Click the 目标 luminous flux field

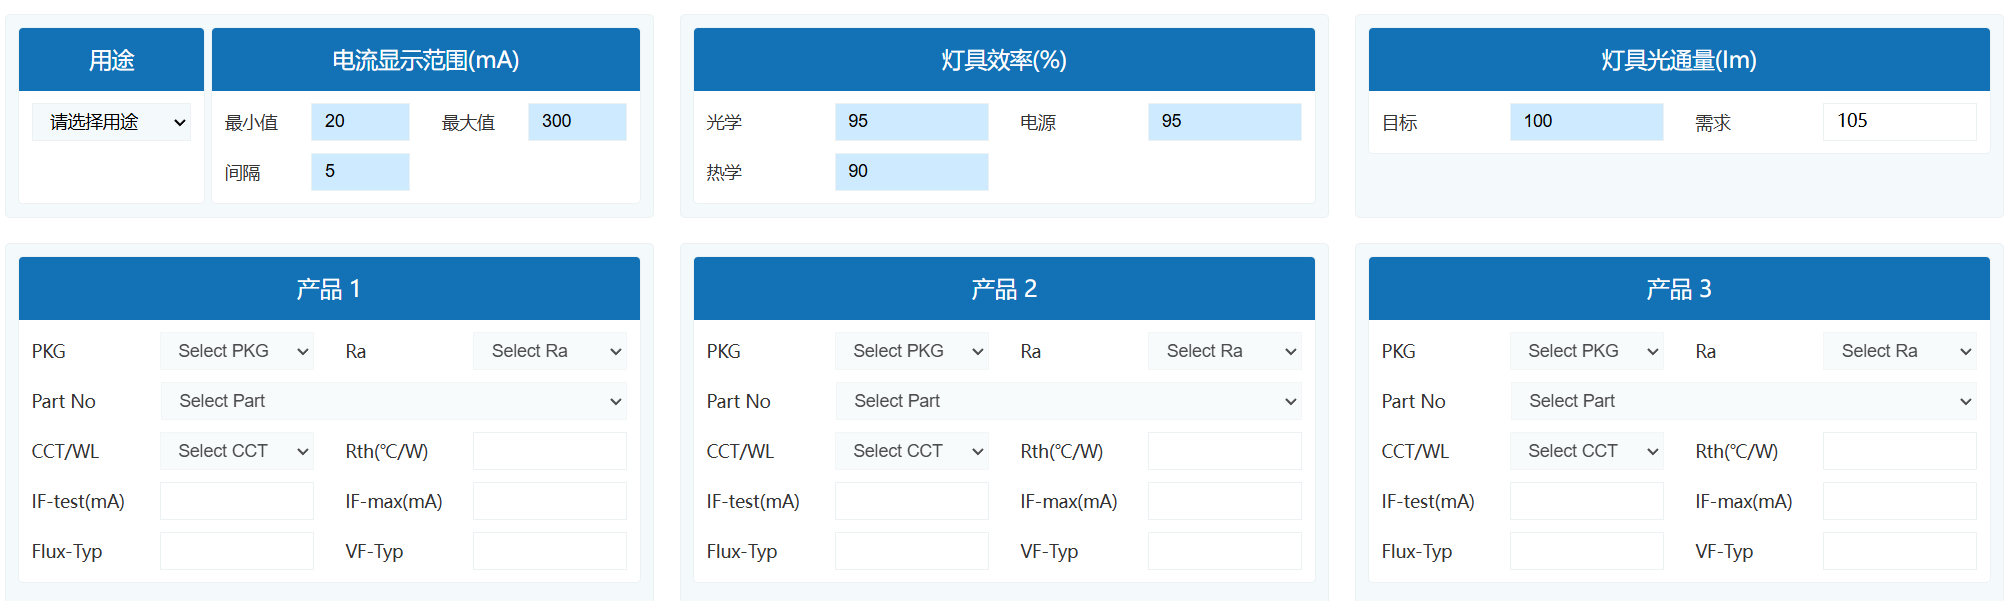tap(1586, 122)
